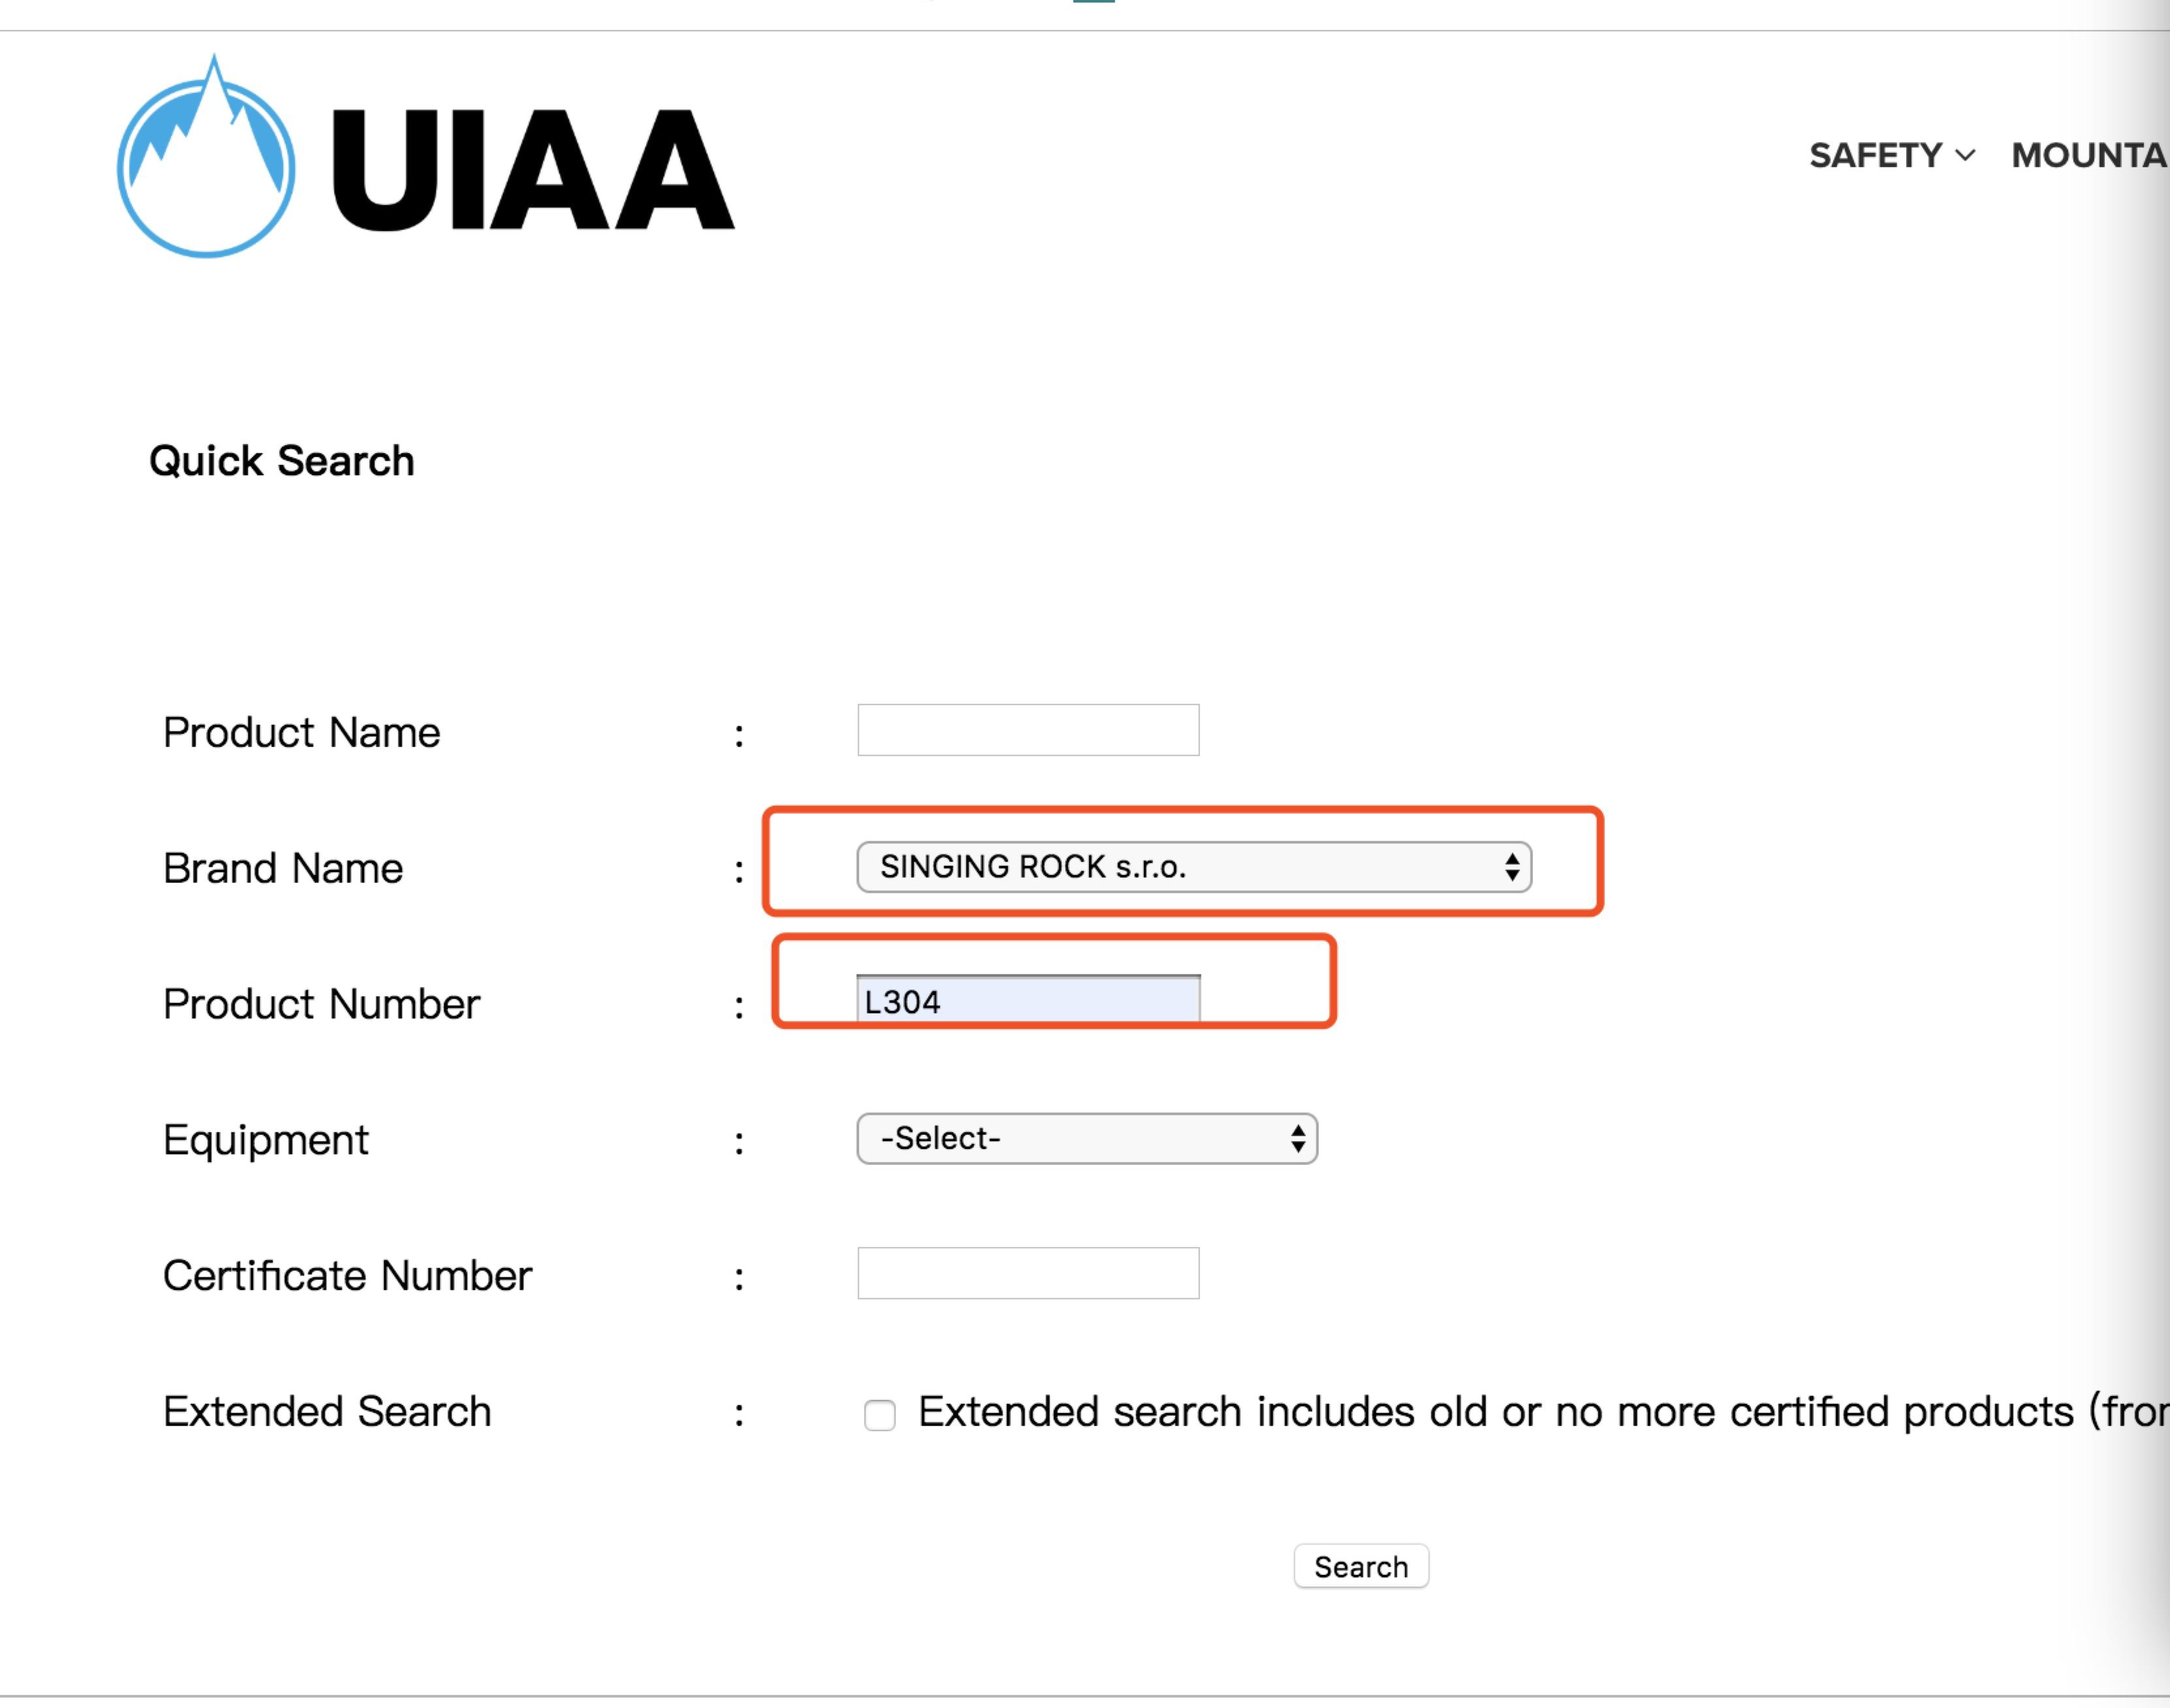Open the Equipment -Select- dropdown

click(x=1085, y=1138)
